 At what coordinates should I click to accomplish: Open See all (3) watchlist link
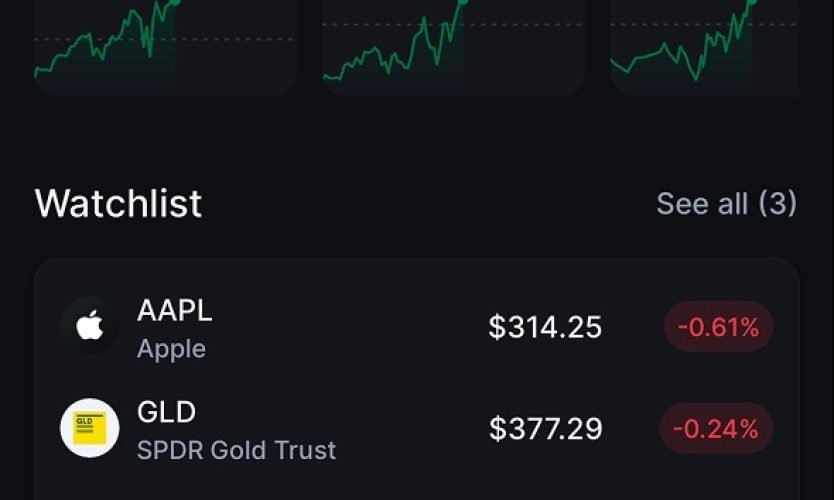[727, 204]
